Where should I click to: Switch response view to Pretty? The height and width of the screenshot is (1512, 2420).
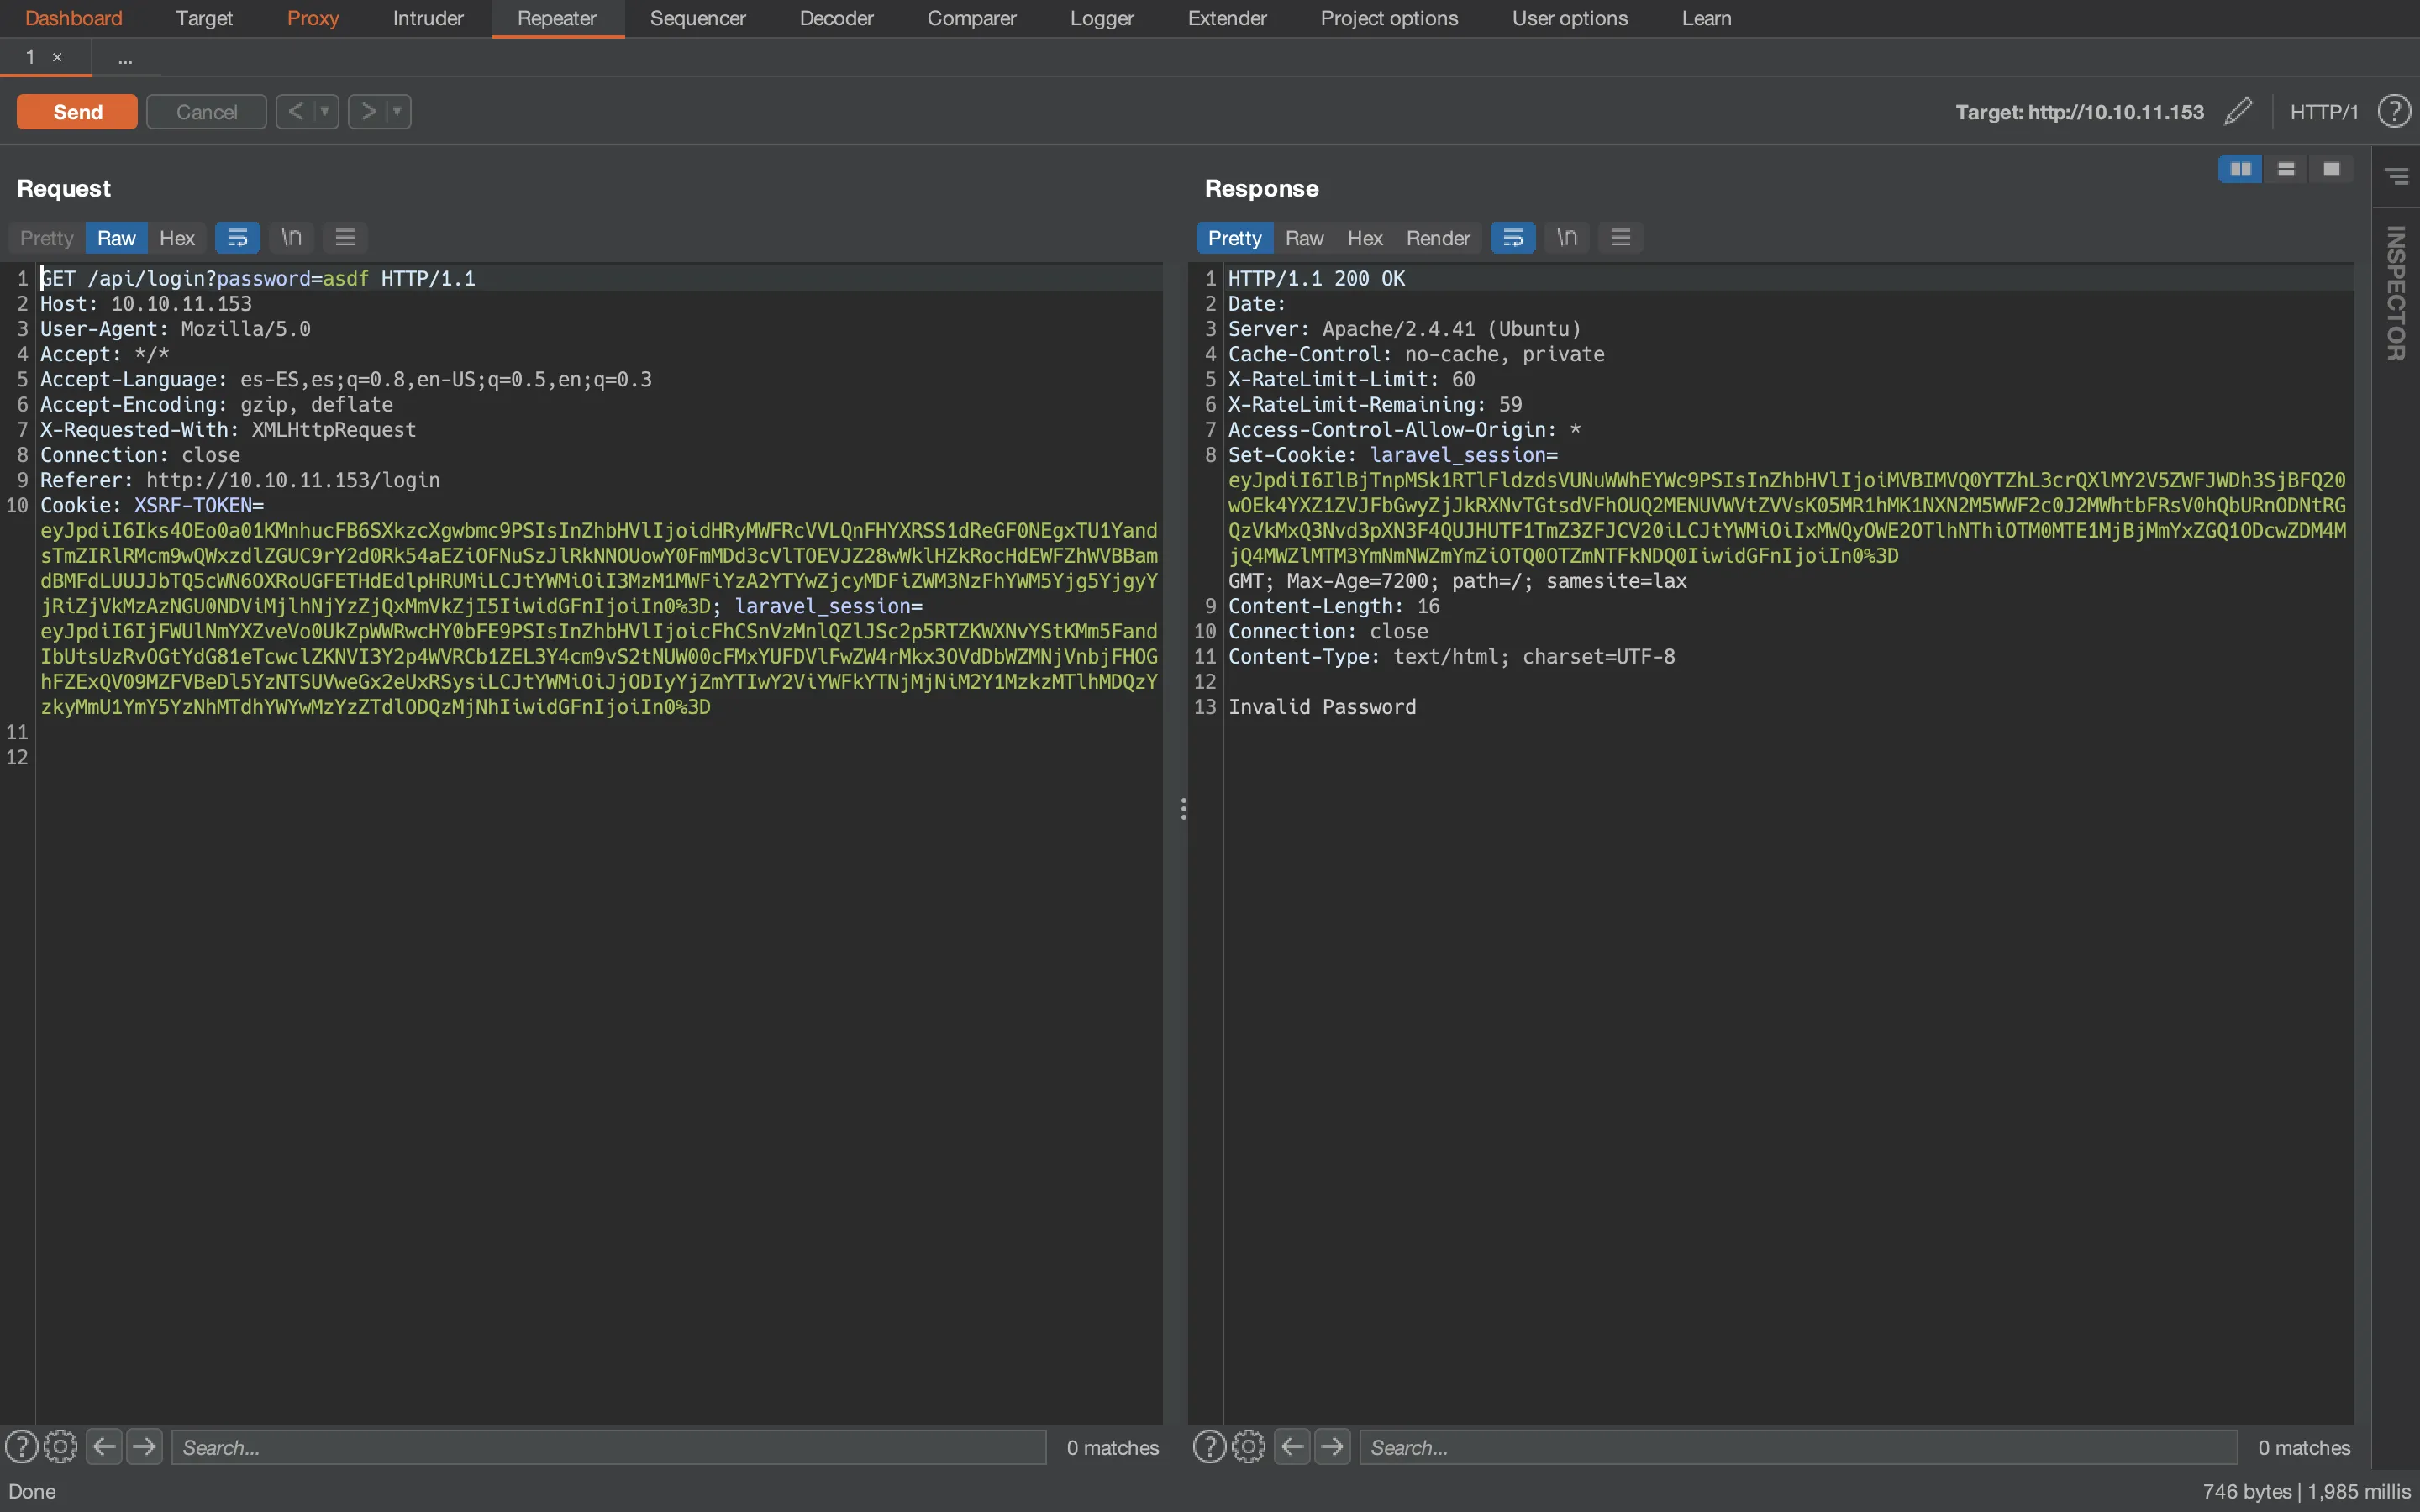click(1234, 238)
